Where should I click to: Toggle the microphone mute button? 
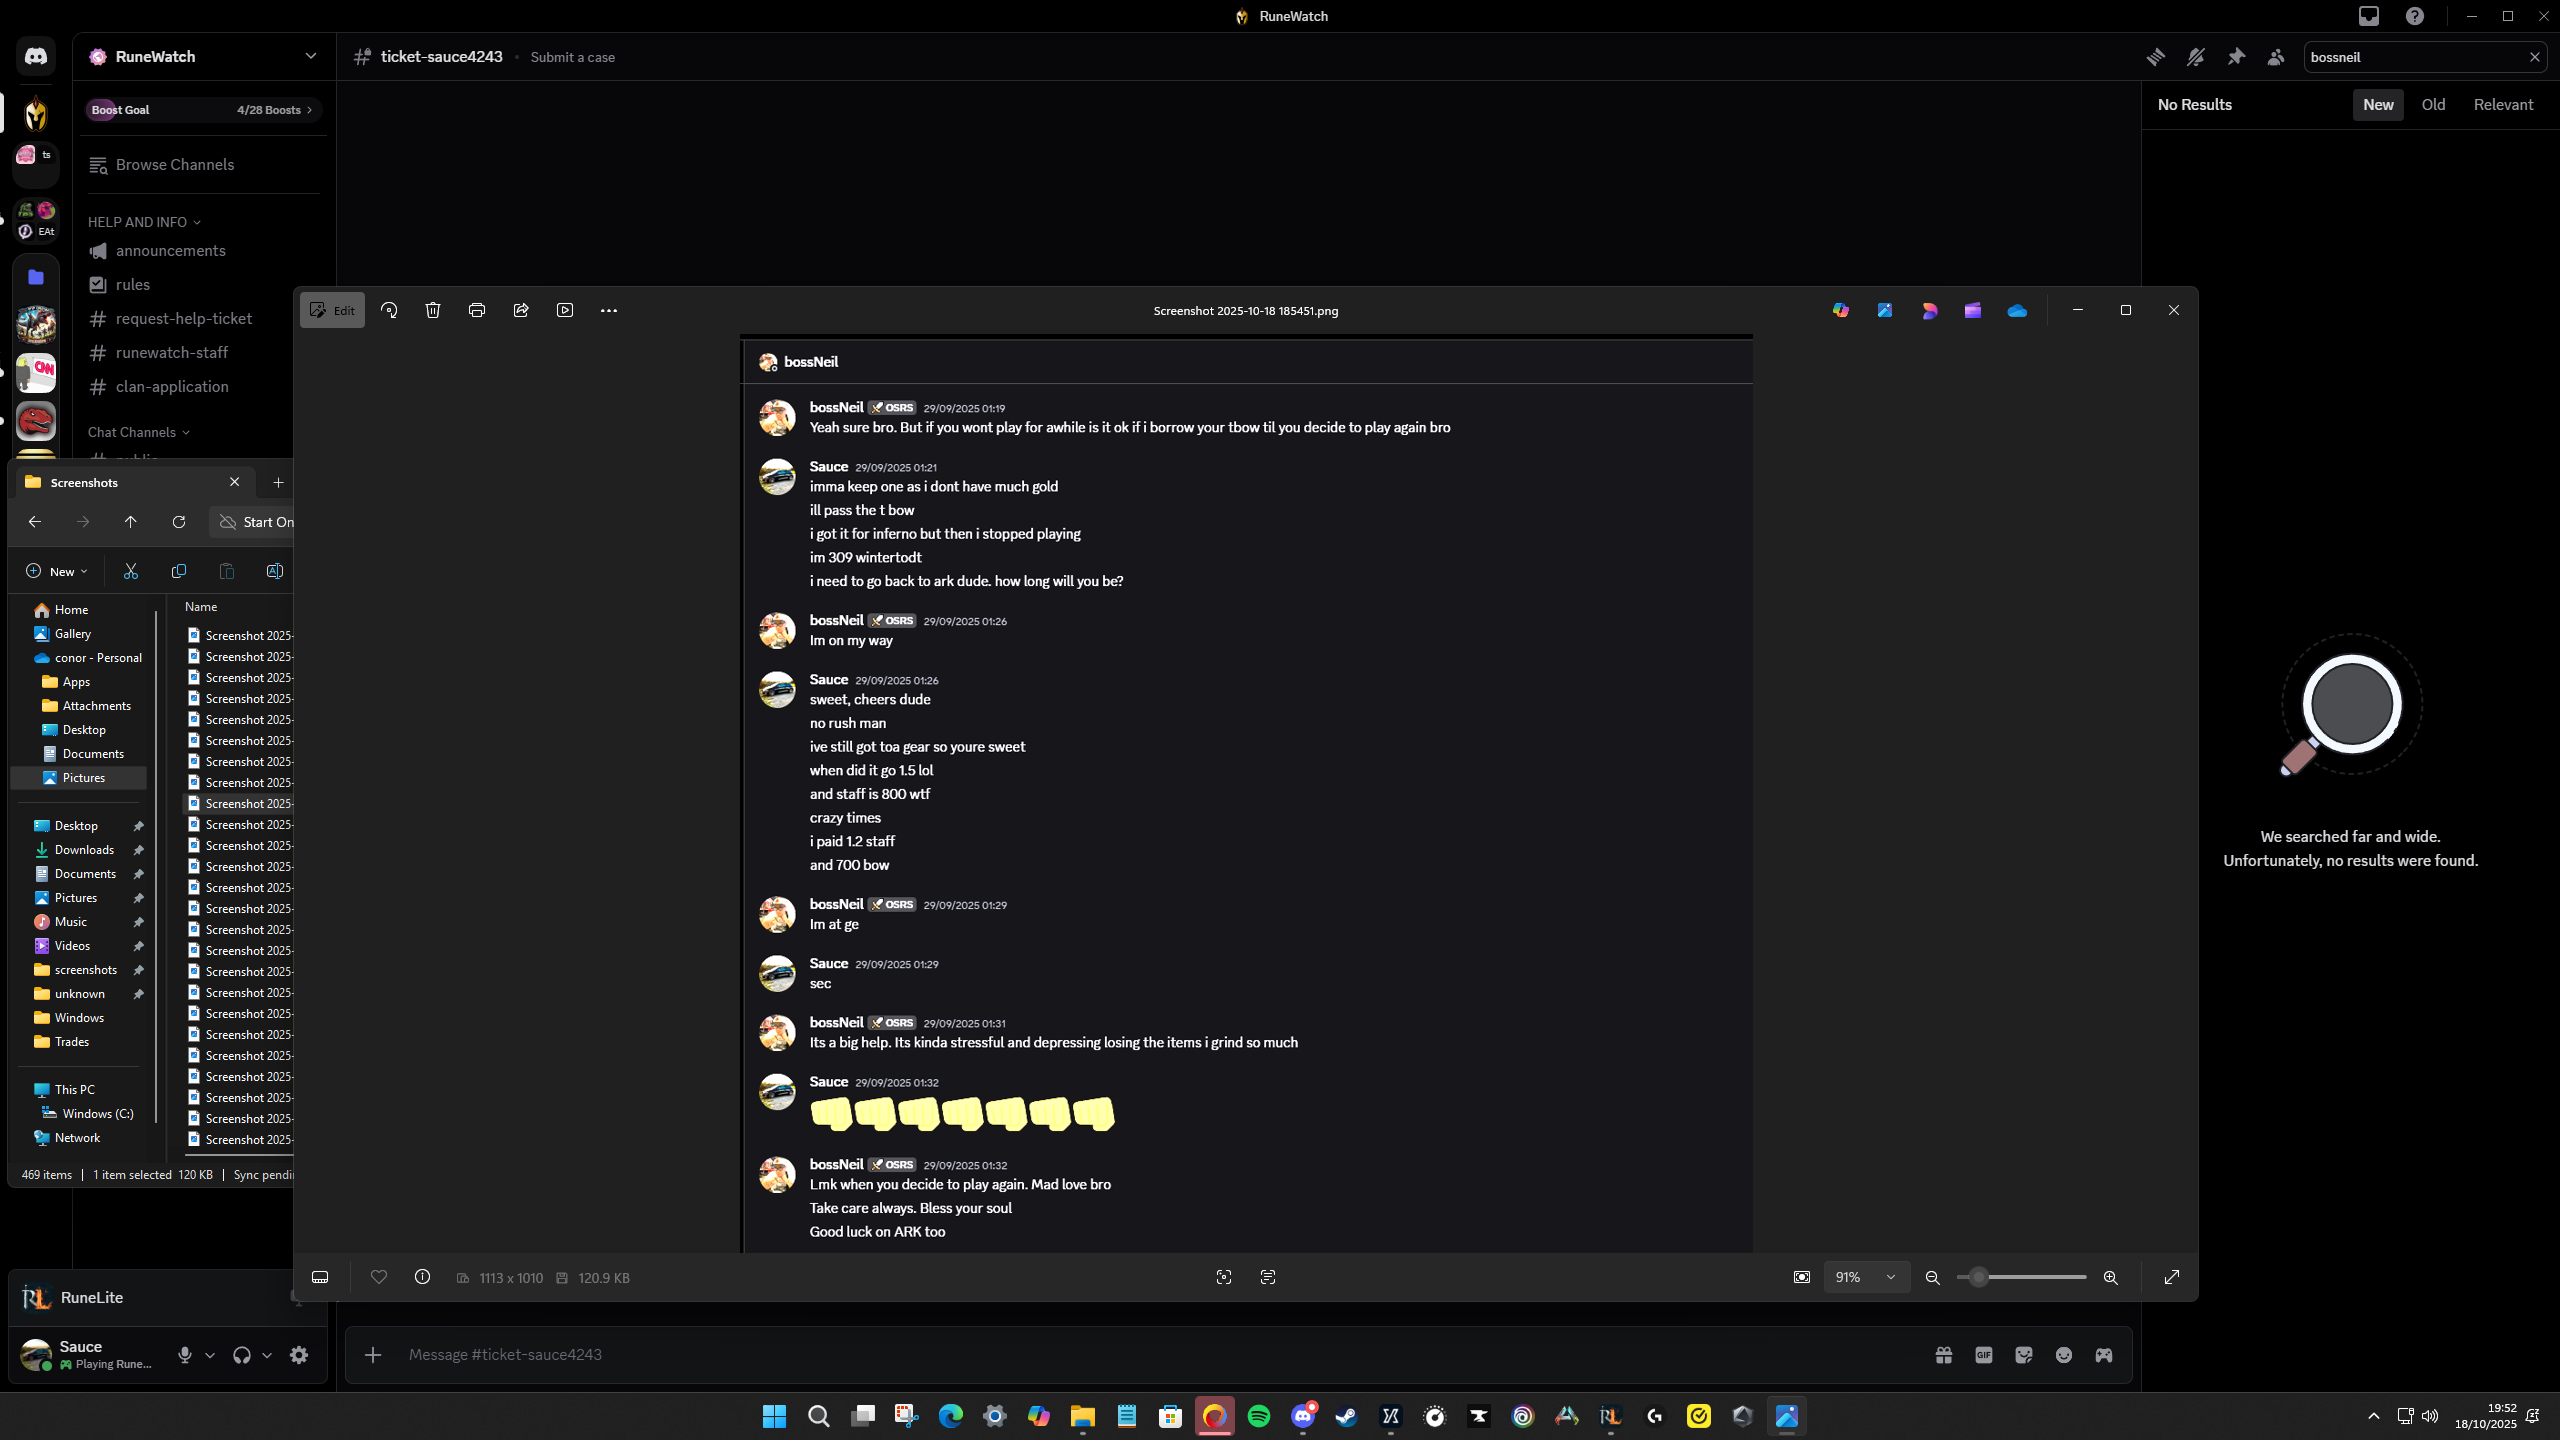pos(185,1355)
